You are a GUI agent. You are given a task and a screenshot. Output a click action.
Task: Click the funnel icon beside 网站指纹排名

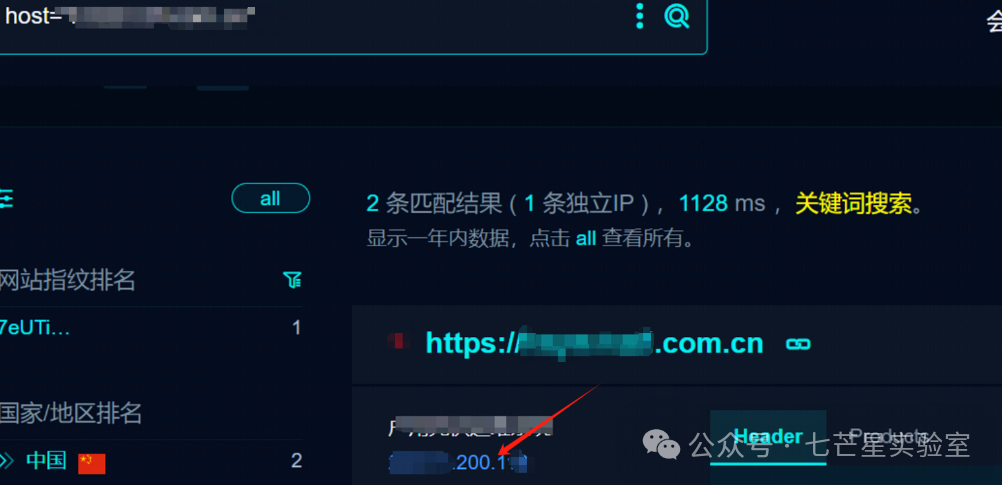pos(292,279)
